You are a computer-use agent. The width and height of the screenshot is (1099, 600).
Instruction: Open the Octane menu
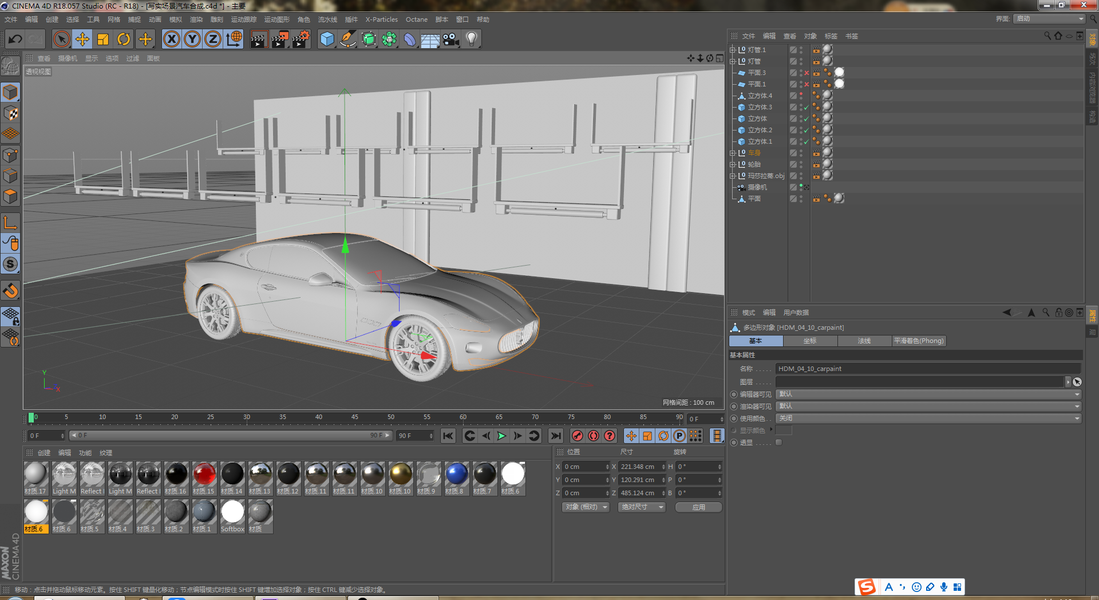pyautogui.click(x=416, y=19)
